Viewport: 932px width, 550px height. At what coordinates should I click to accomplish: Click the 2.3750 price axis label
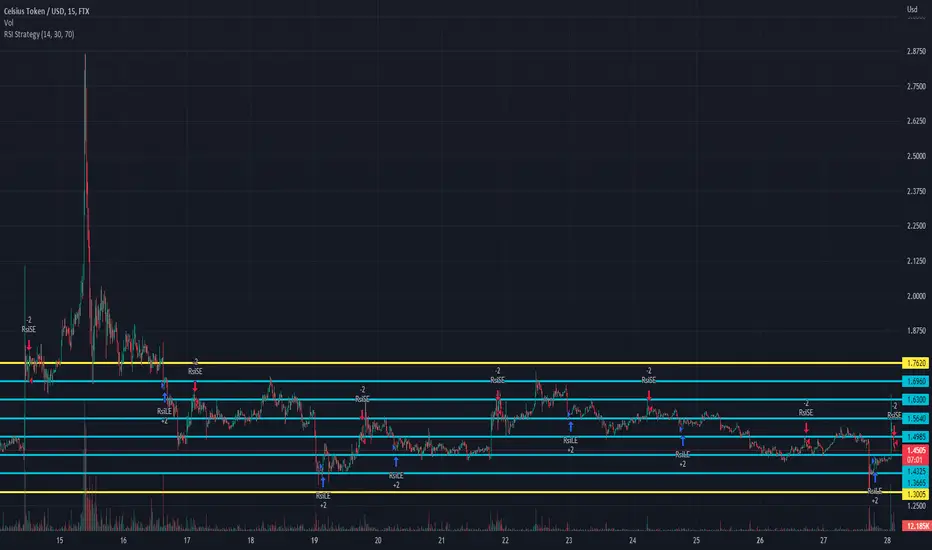tap(916, 191)
